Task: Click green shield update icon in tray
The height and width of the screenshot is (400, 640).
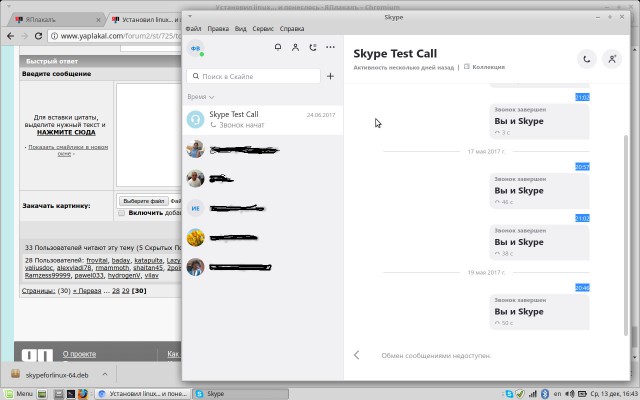Action: click(x=520, y=394)
